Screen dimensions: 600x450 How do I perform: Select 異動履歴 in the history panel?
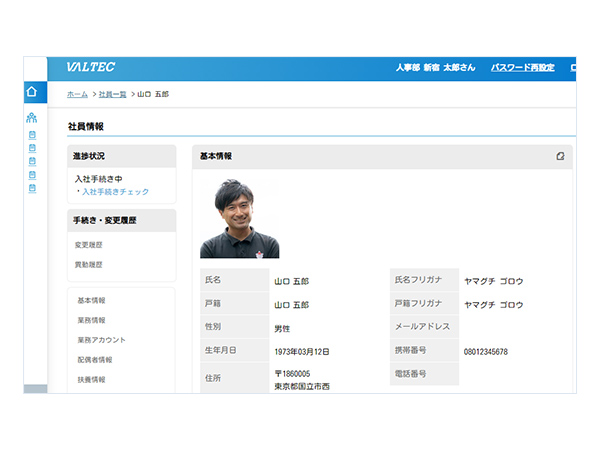point(89,265)
